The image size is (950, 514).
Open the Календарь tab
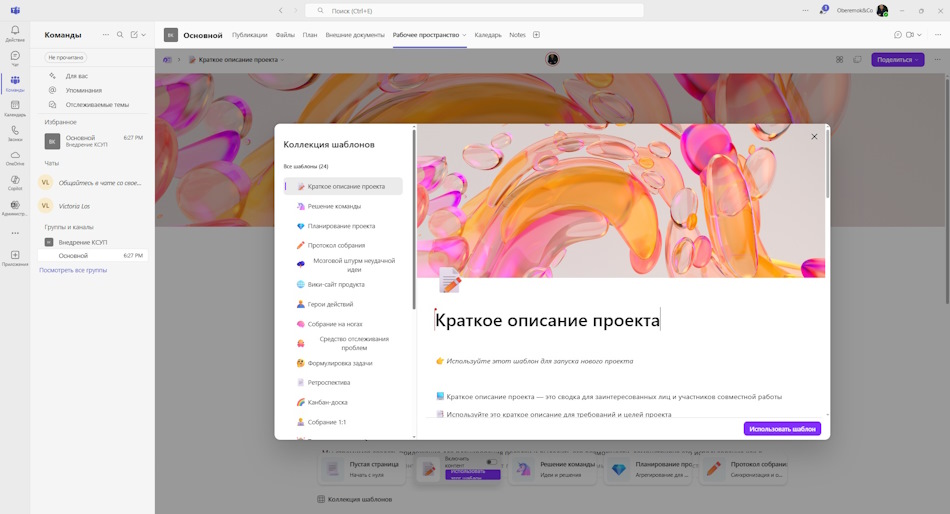click(x=488, y=35)
